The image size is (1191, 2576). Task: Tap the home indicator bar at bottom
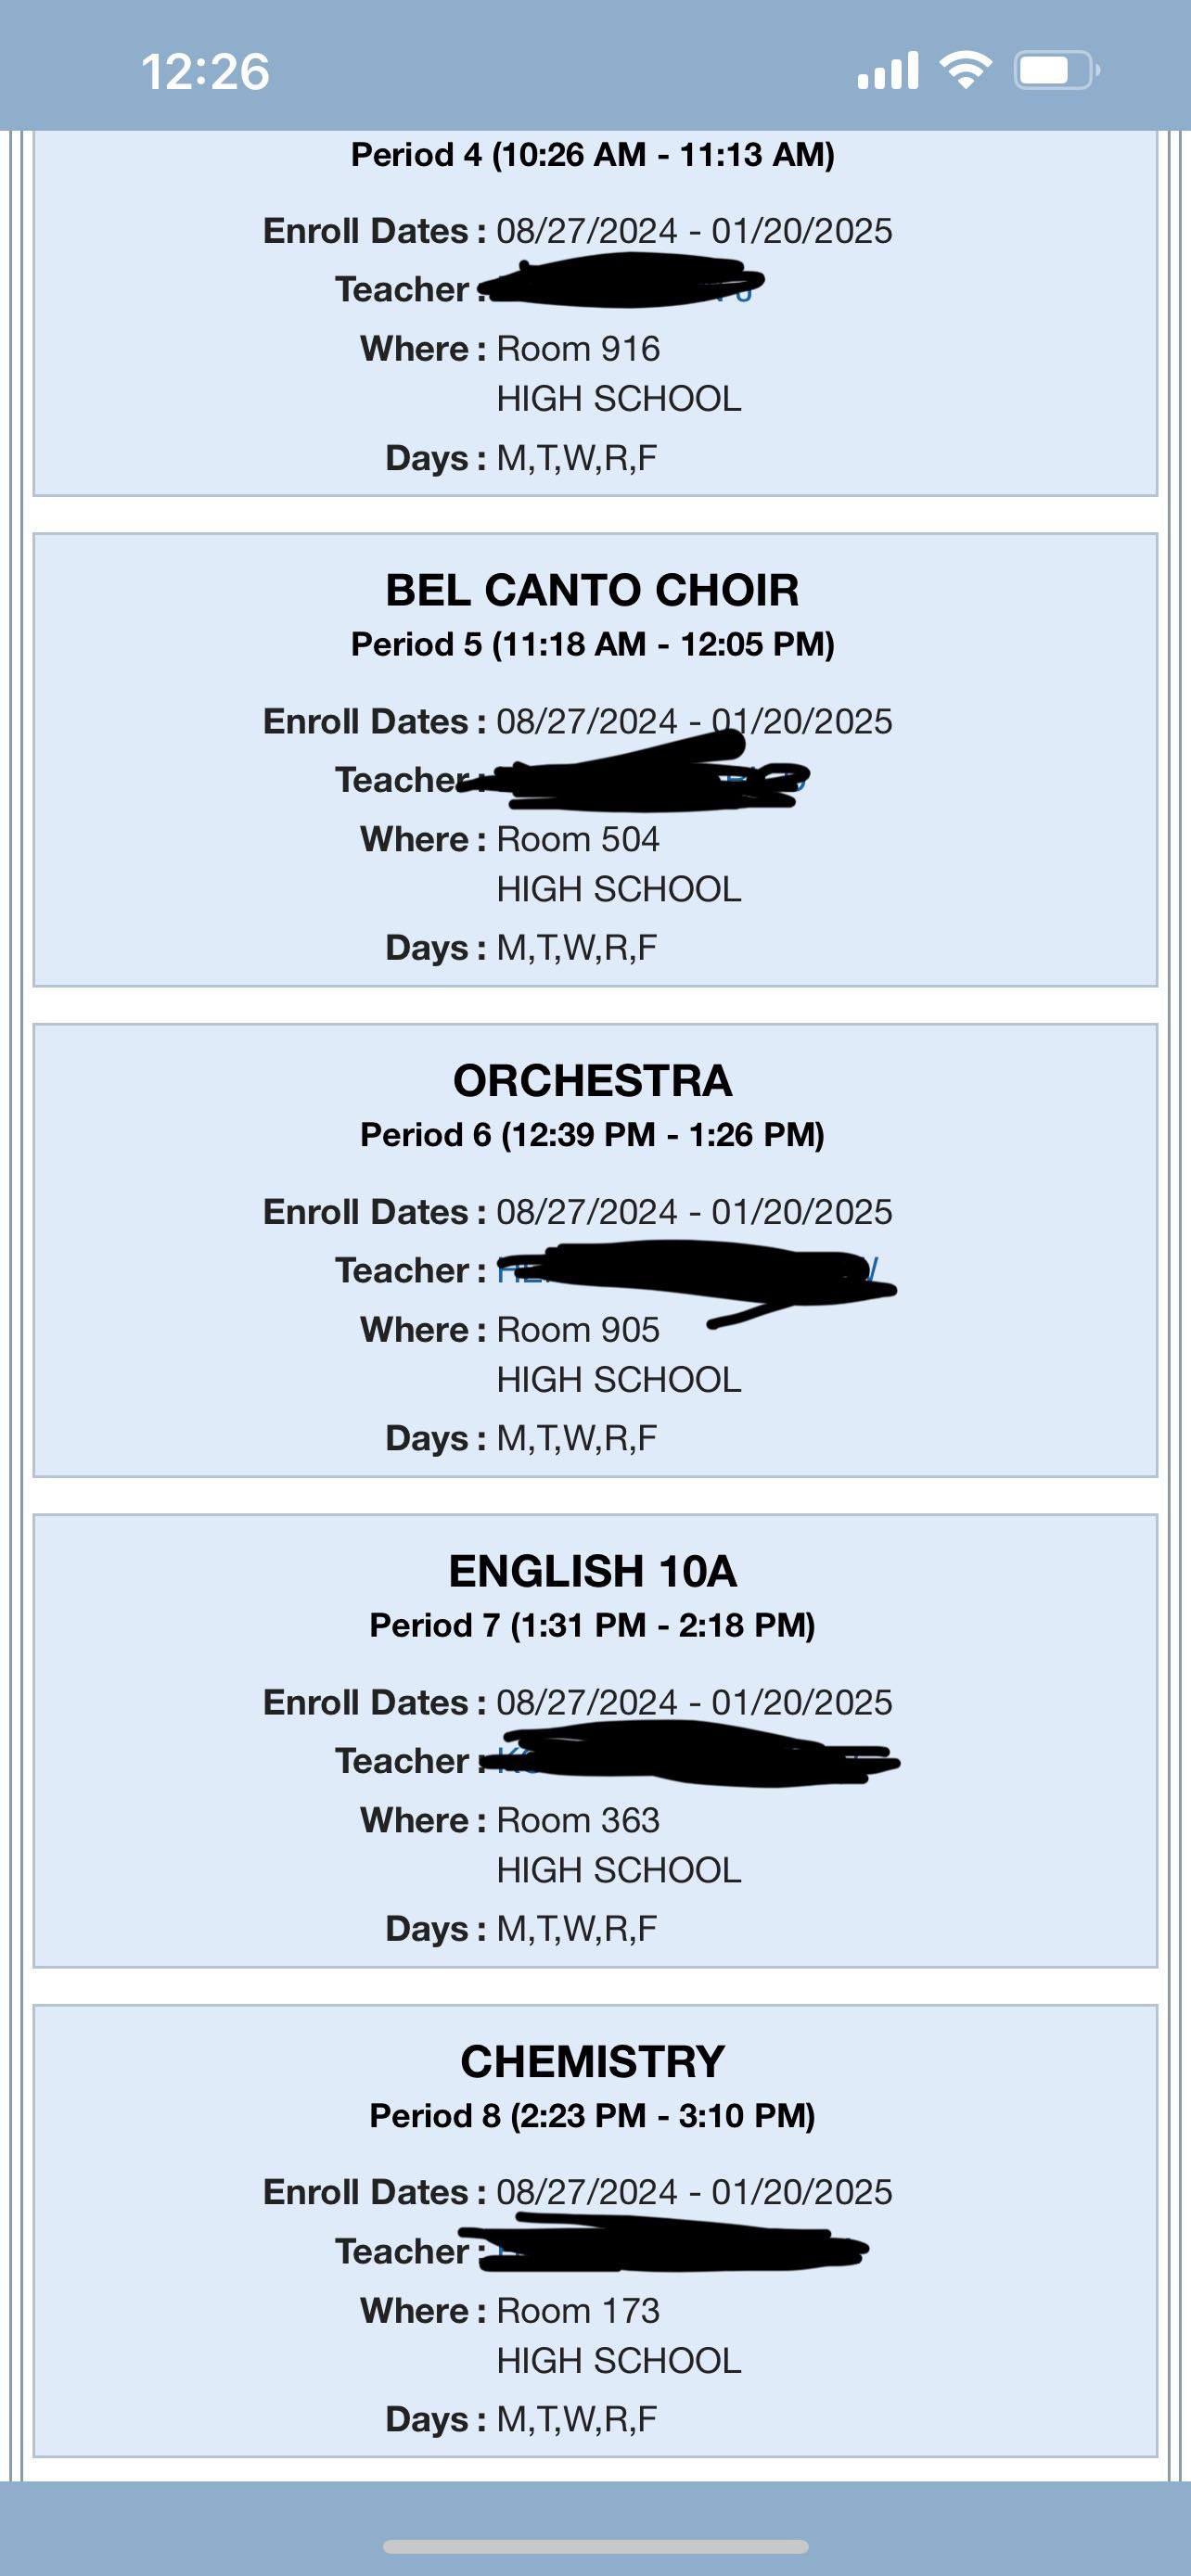(595, 2544)
